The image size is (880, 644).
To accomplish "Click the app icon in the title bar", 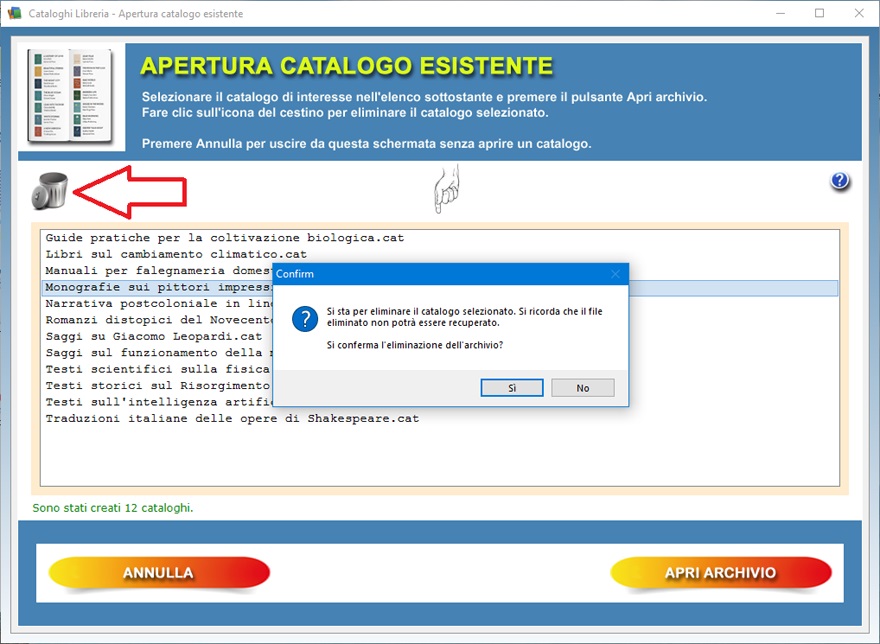I will point(14,14).
